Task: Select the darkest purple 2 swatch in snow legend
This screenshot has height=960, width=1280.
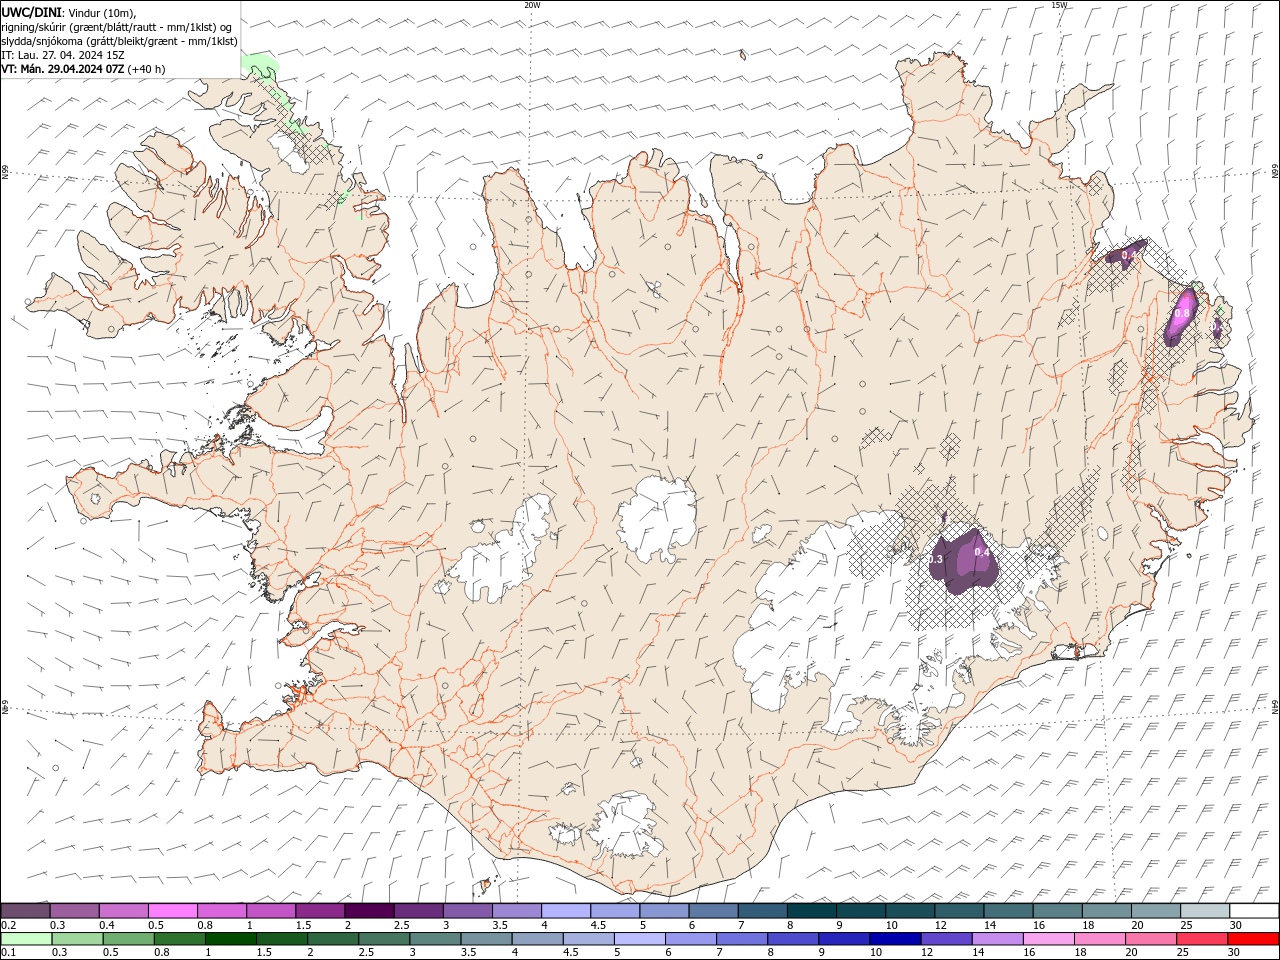Action: coord(369,911)
